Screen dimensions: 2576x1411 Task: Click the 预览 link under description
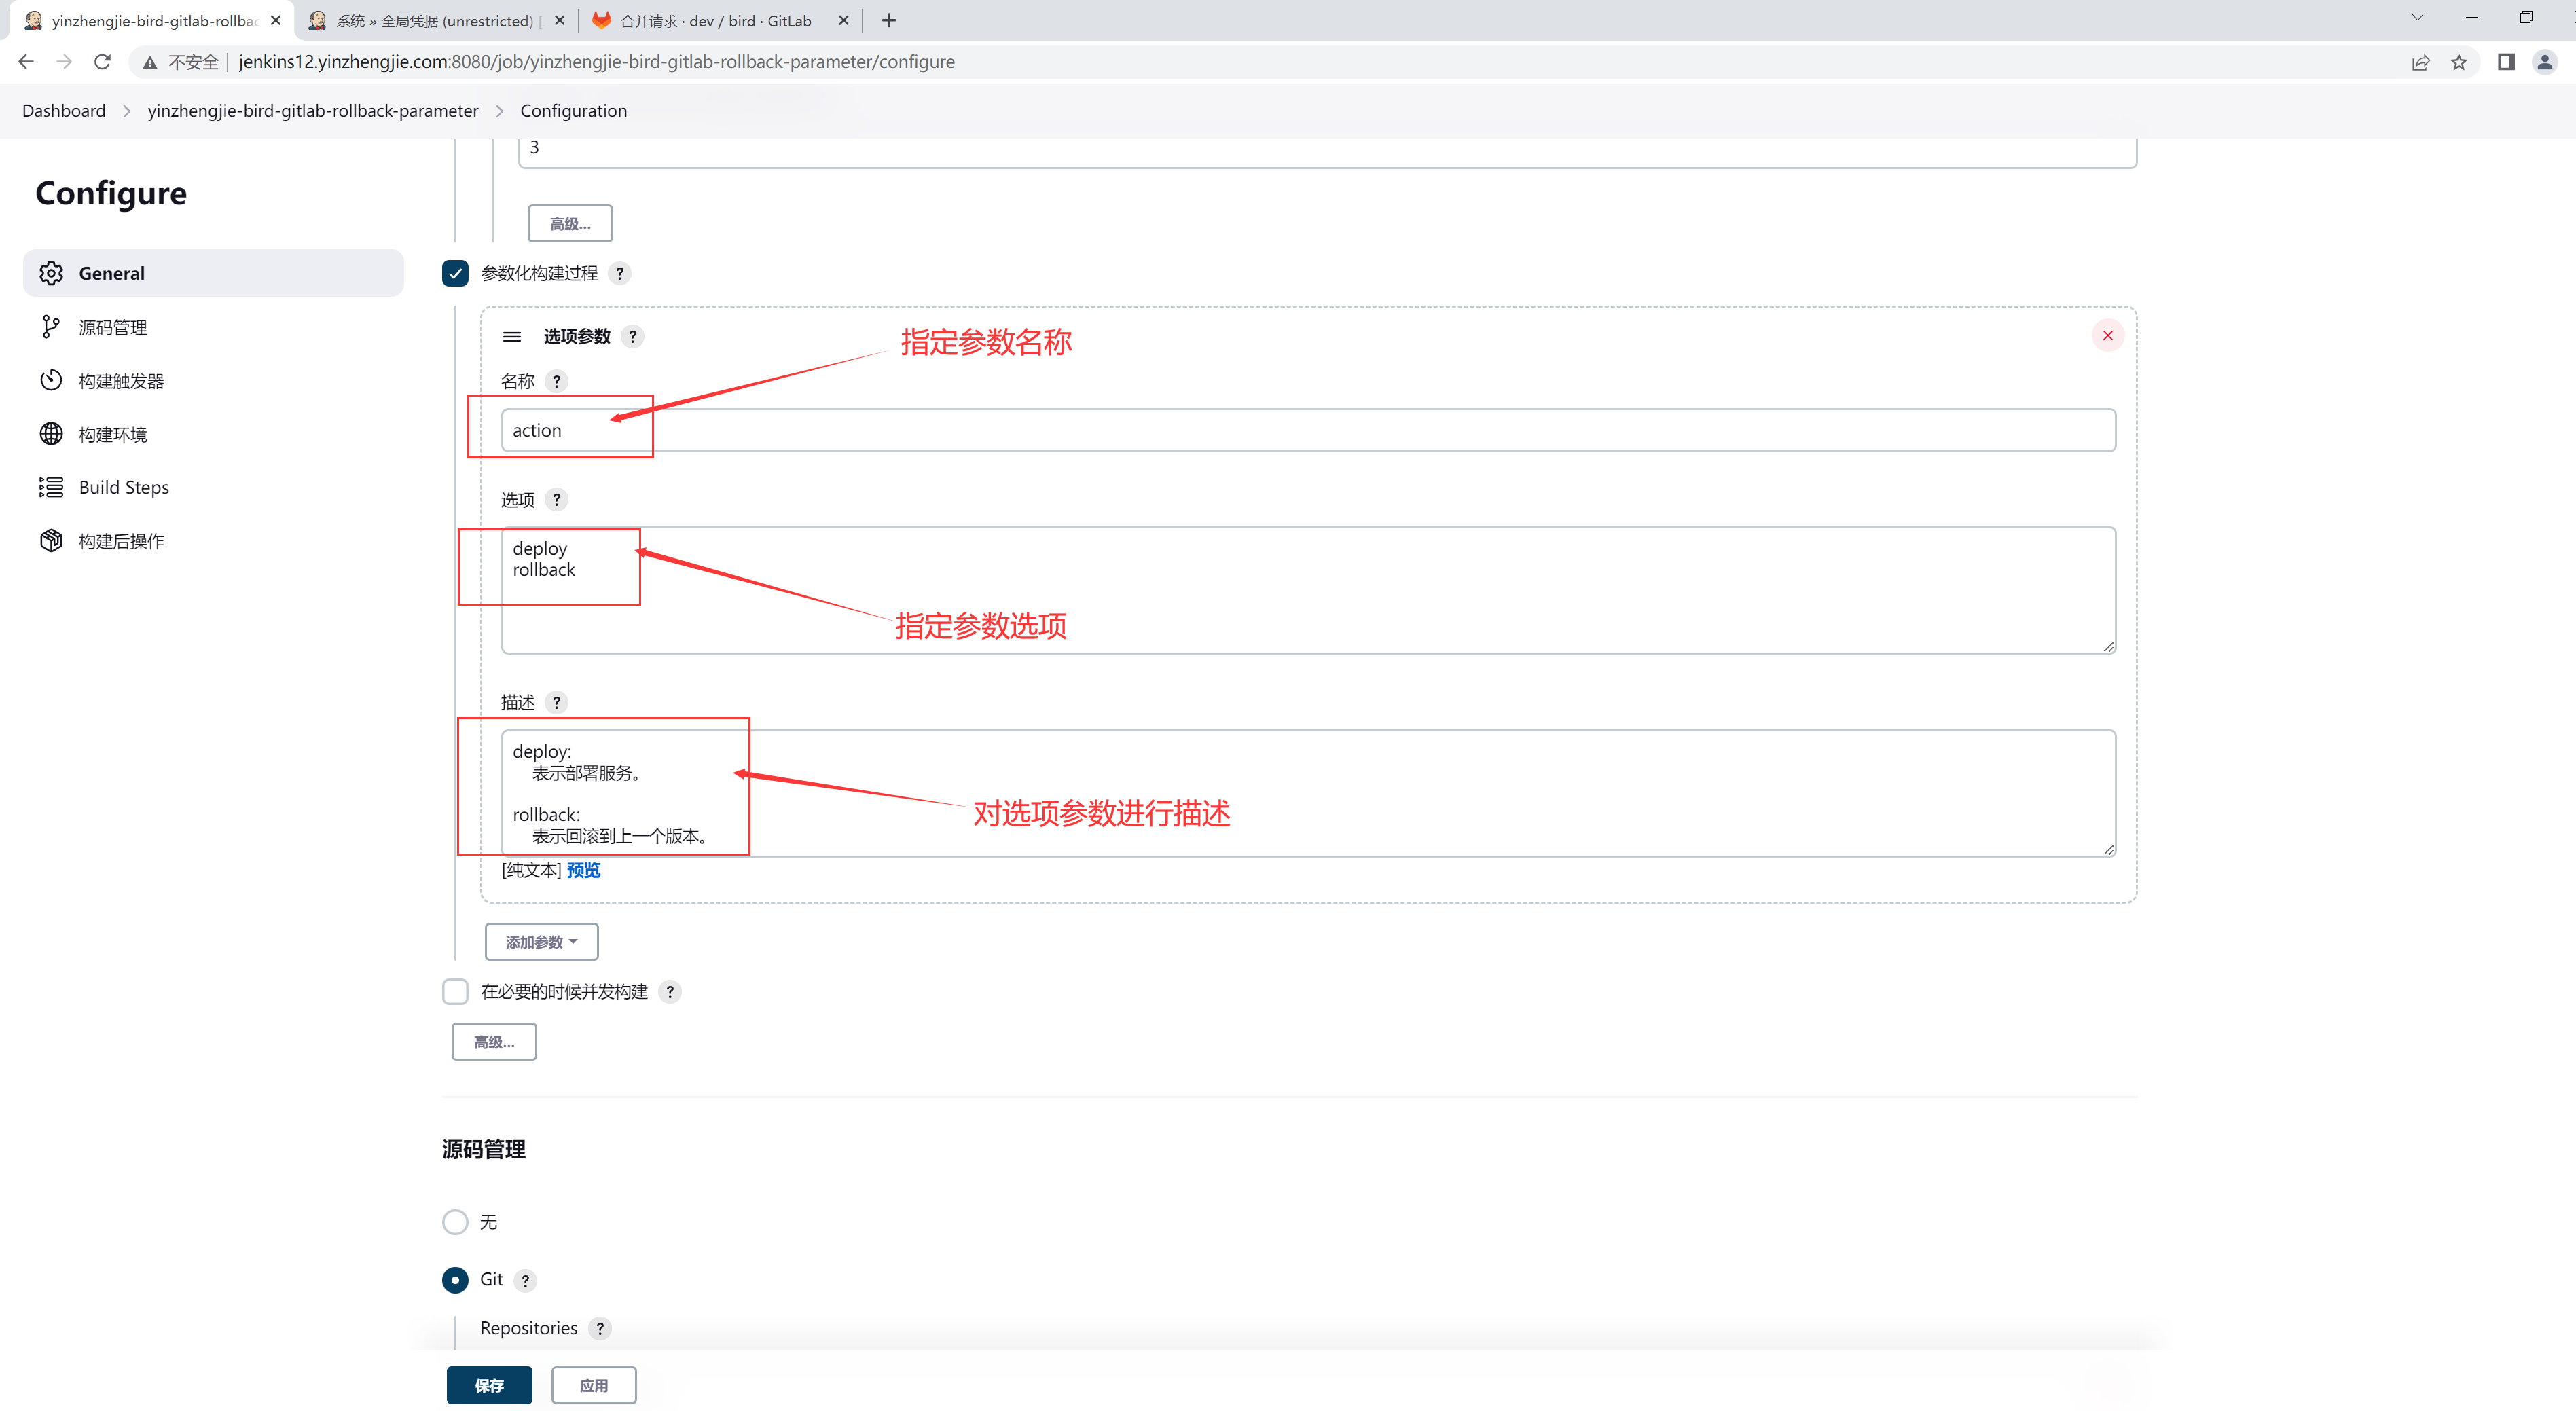tap(583, 870)
